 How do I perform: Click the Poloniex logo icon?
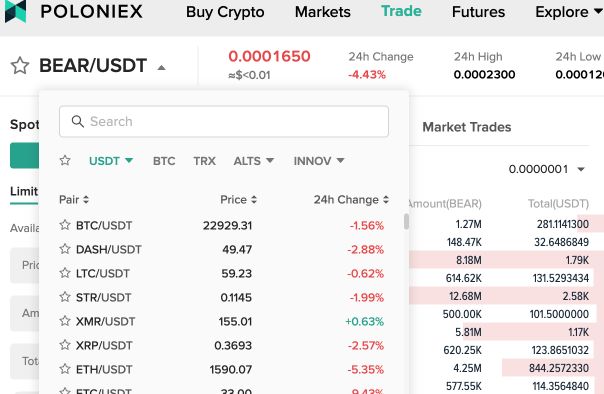(15, 11)
